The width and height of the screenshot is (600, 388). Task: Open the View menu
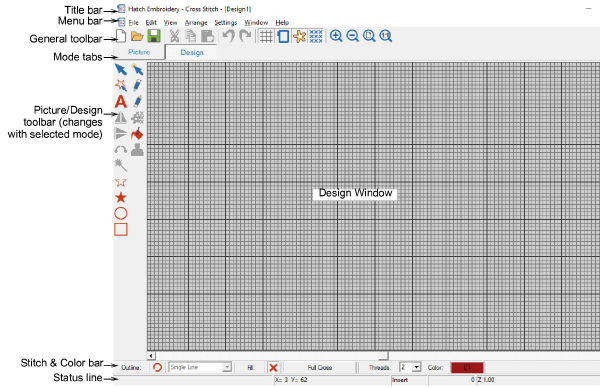click(x=171, y=23)
